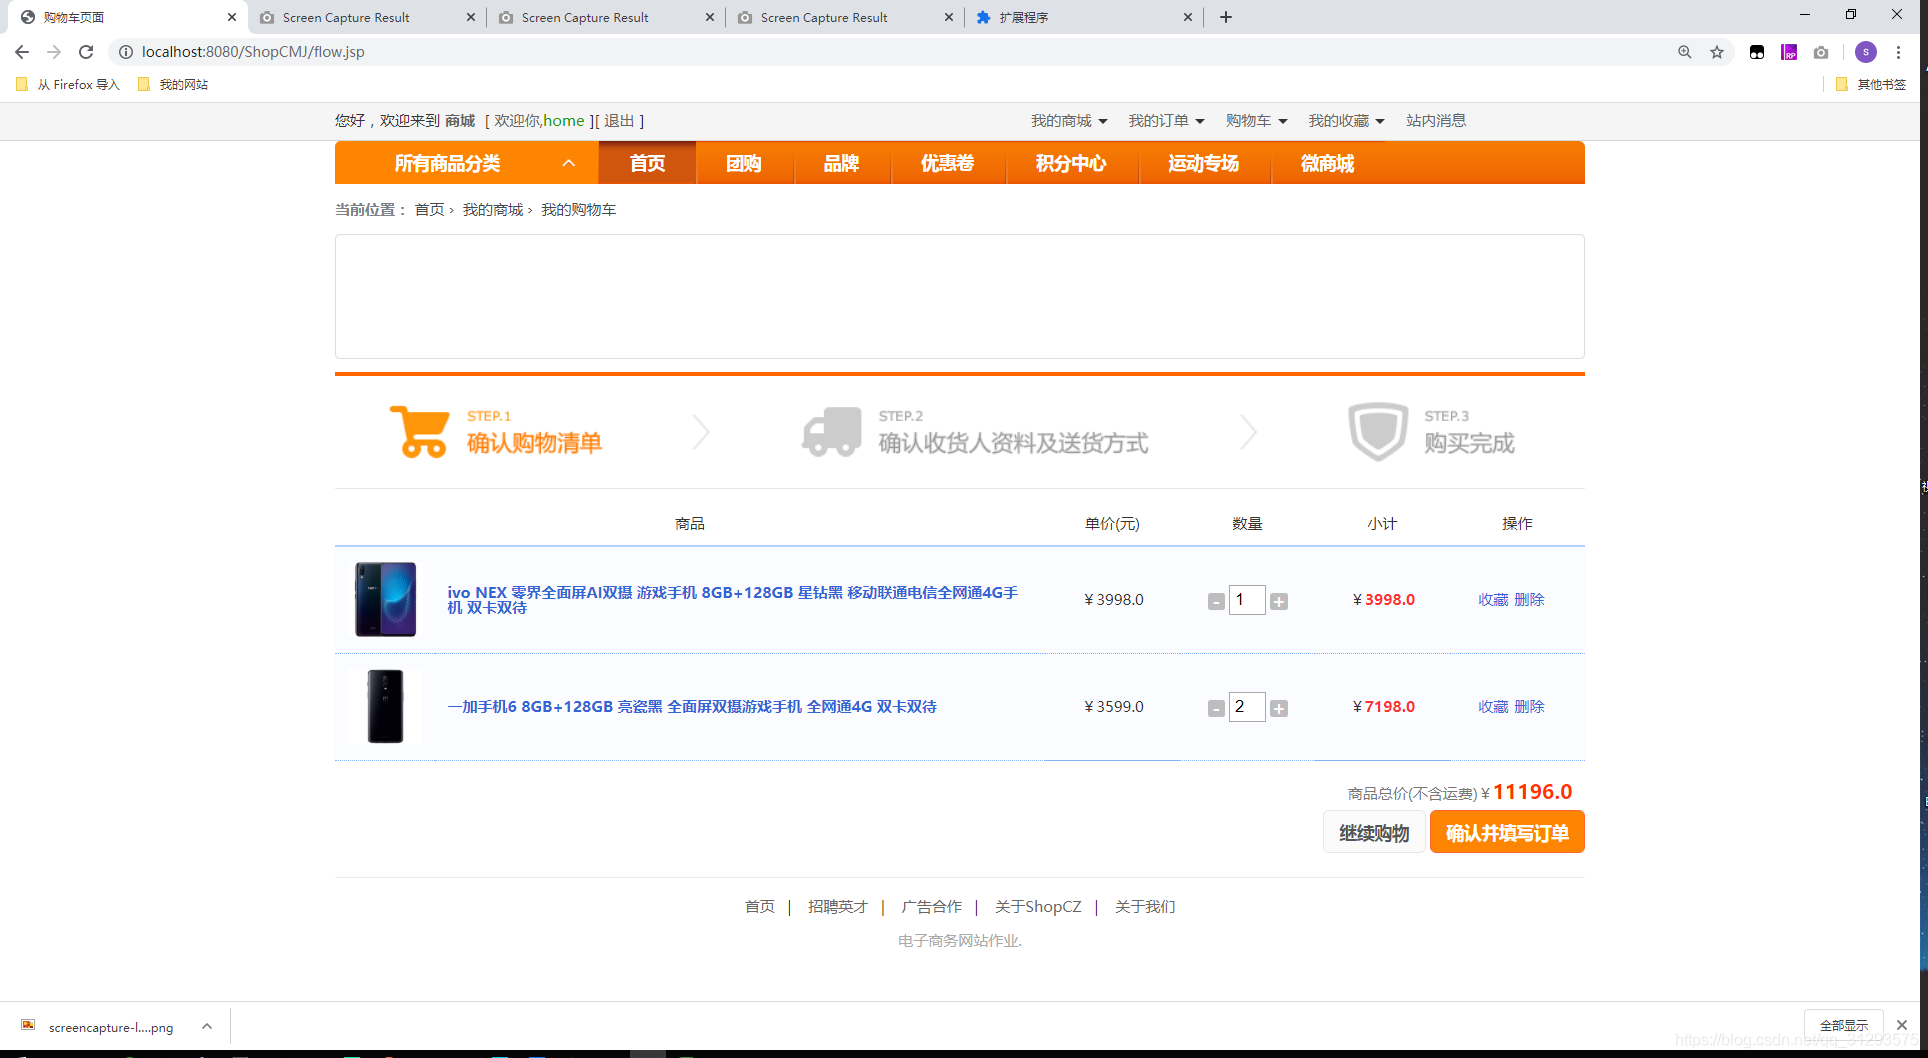Click the camera extension icon in toolbar
The image size is (1928, 1058).
tap(1821, 52)
